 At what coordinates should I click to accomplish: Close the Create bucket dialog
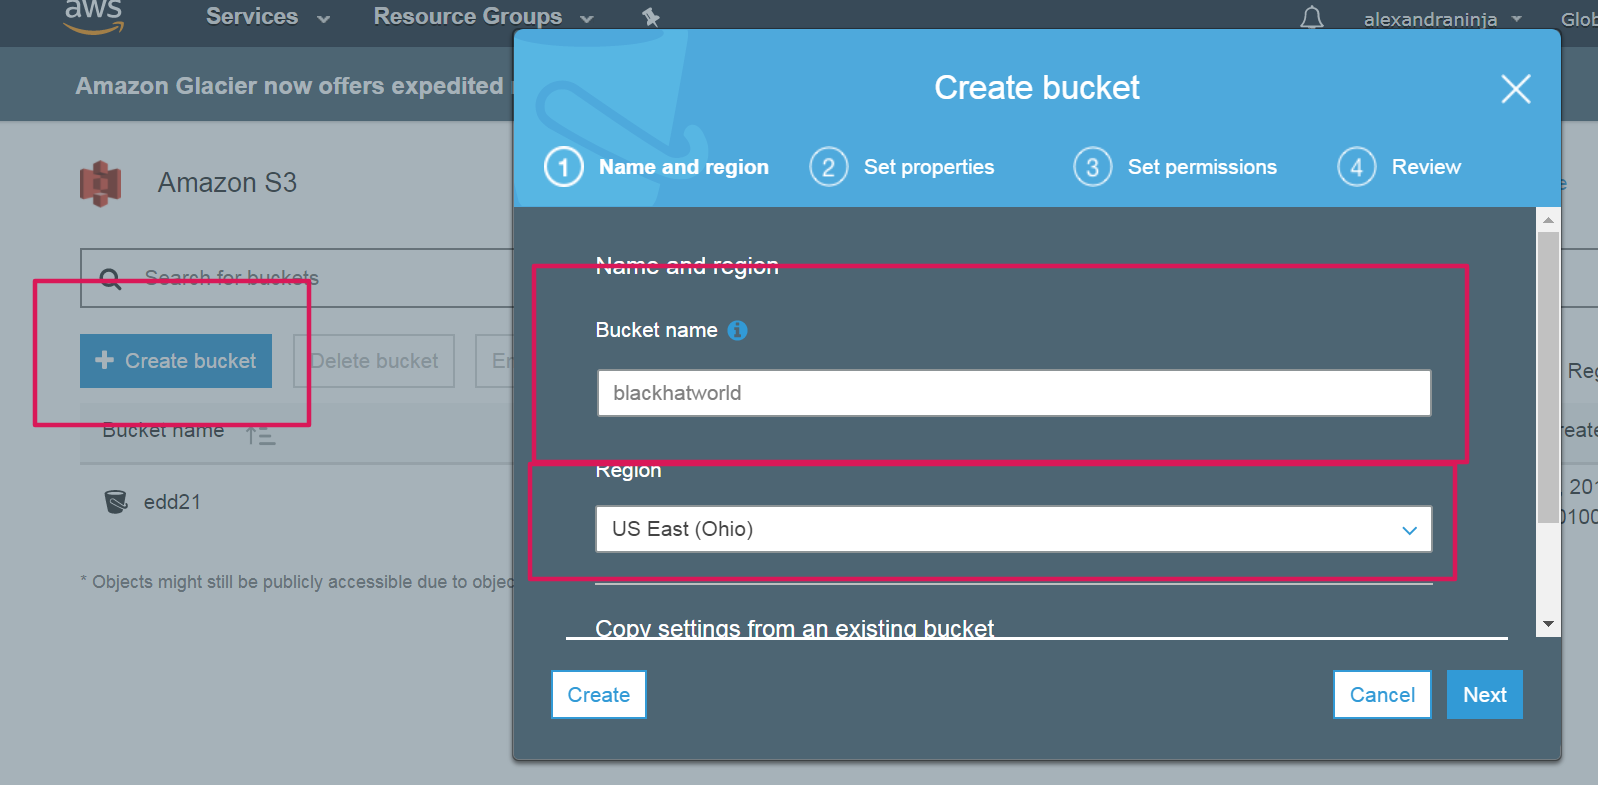[1516, 89]
